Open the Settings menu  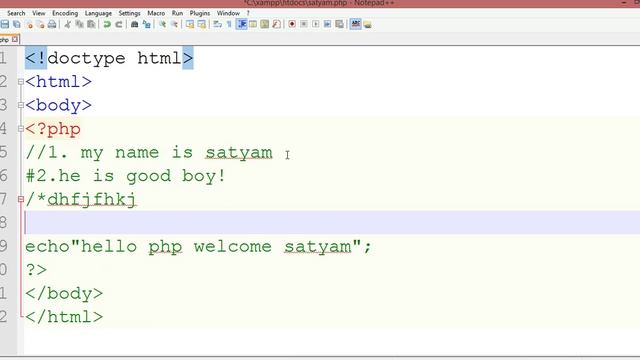129,13
